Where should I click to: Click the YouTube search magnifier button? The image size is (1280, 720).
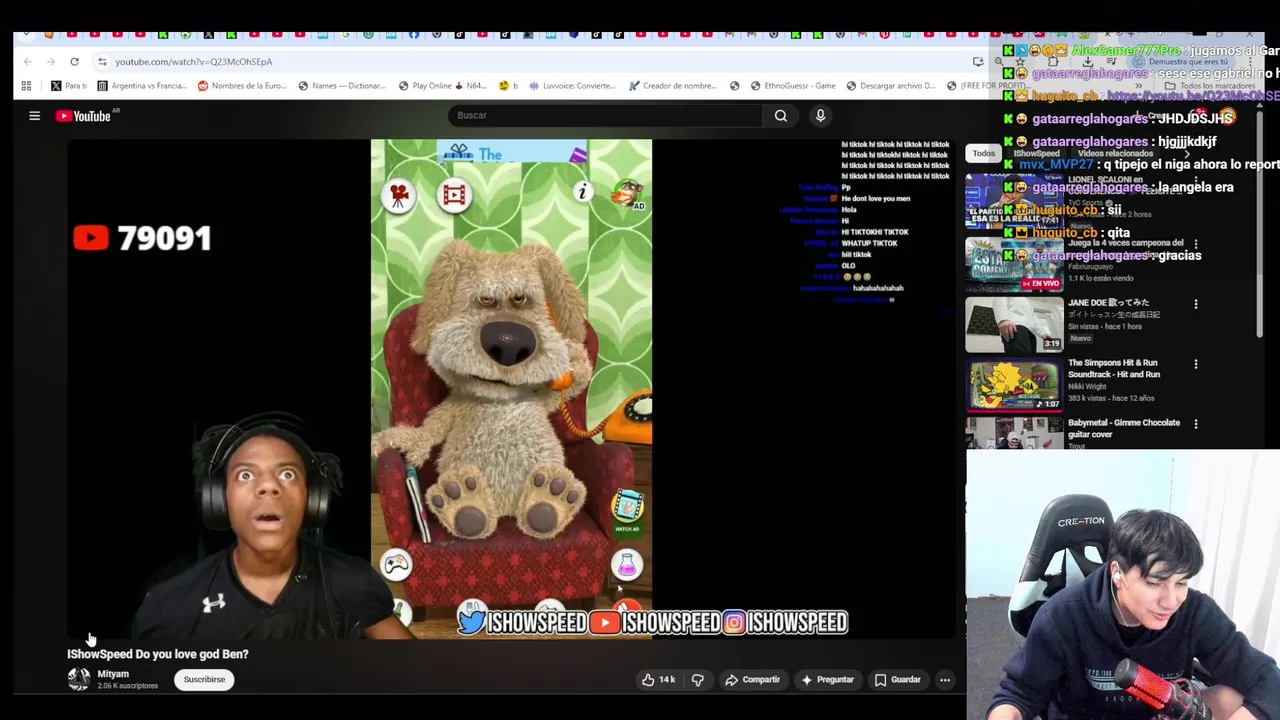click(781, 115)
